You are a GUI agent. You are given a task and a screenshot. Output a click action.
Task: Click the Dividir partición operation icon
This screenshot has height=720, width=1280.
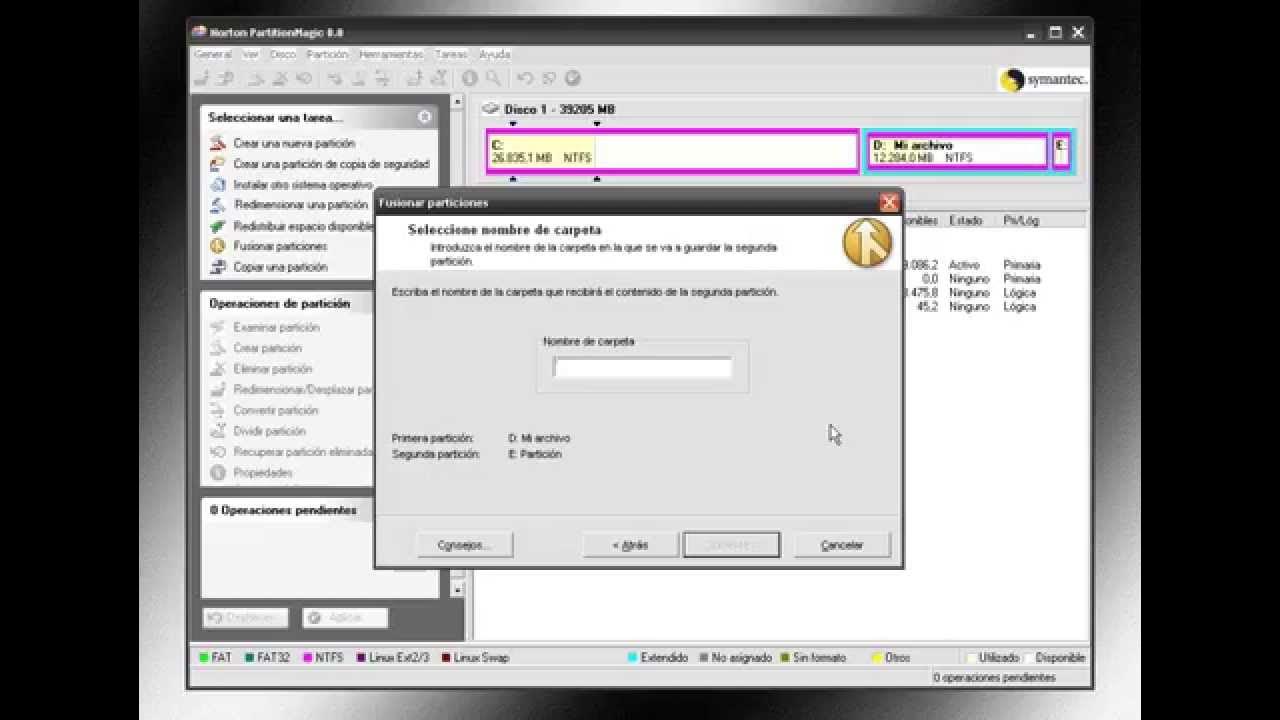[x=218, y=431]
